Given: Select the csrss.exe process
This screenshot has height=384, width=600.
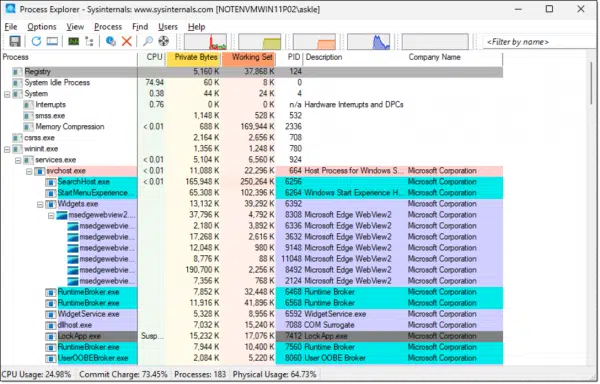Looking at the screenshot, I should 252,138.
